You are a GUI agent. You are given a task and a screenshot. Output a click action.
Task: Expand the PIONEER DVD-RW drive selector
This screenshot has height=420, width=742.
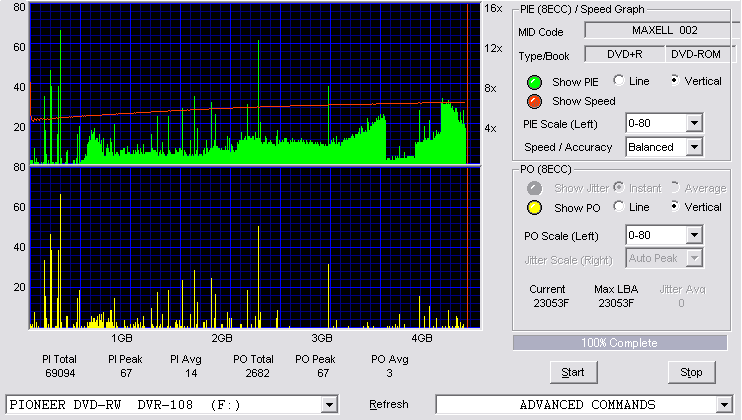[x=329, y=405]
